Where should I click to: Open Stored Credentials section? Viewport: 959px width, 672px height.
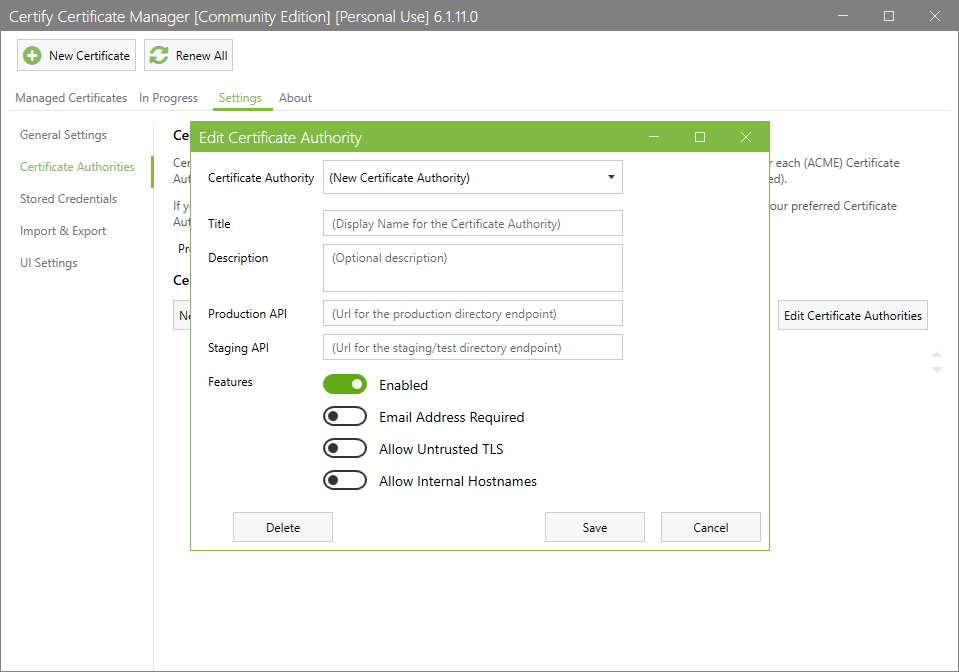tap(68, 199)
